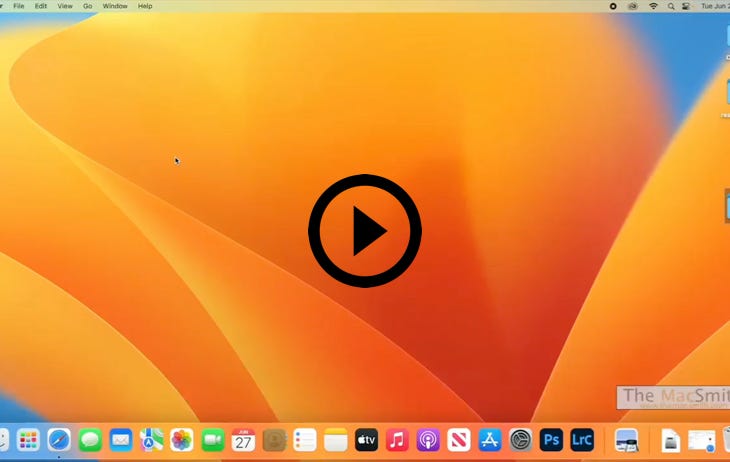Click the screen recording status icon

tap(613, 6)
